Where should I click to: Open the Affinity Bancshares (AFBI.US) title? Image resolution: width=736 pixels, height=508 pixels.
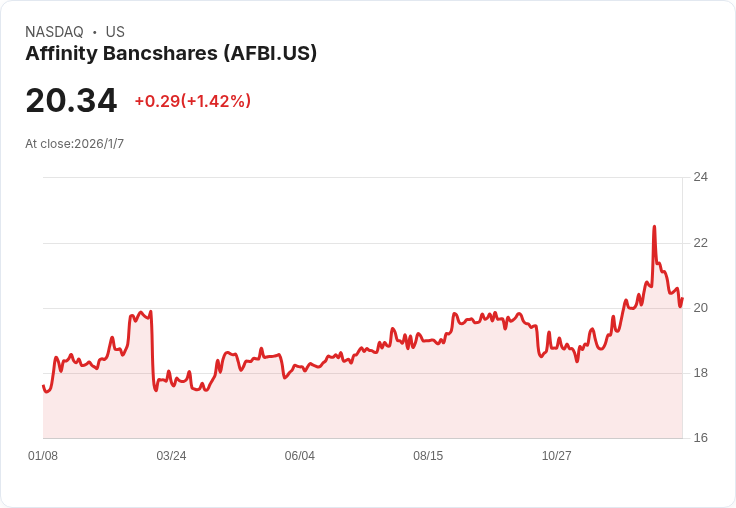pyautogui.click(x=171, y=53)
